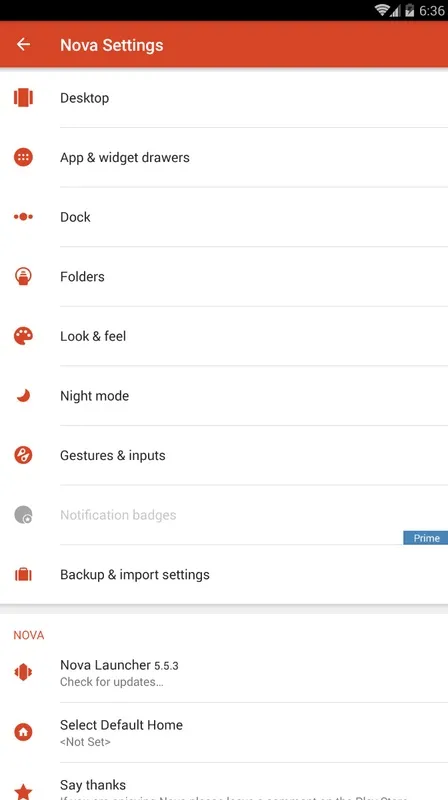Select the Dock icon with three dots
448x800 pixels.
tap(23, 217)
